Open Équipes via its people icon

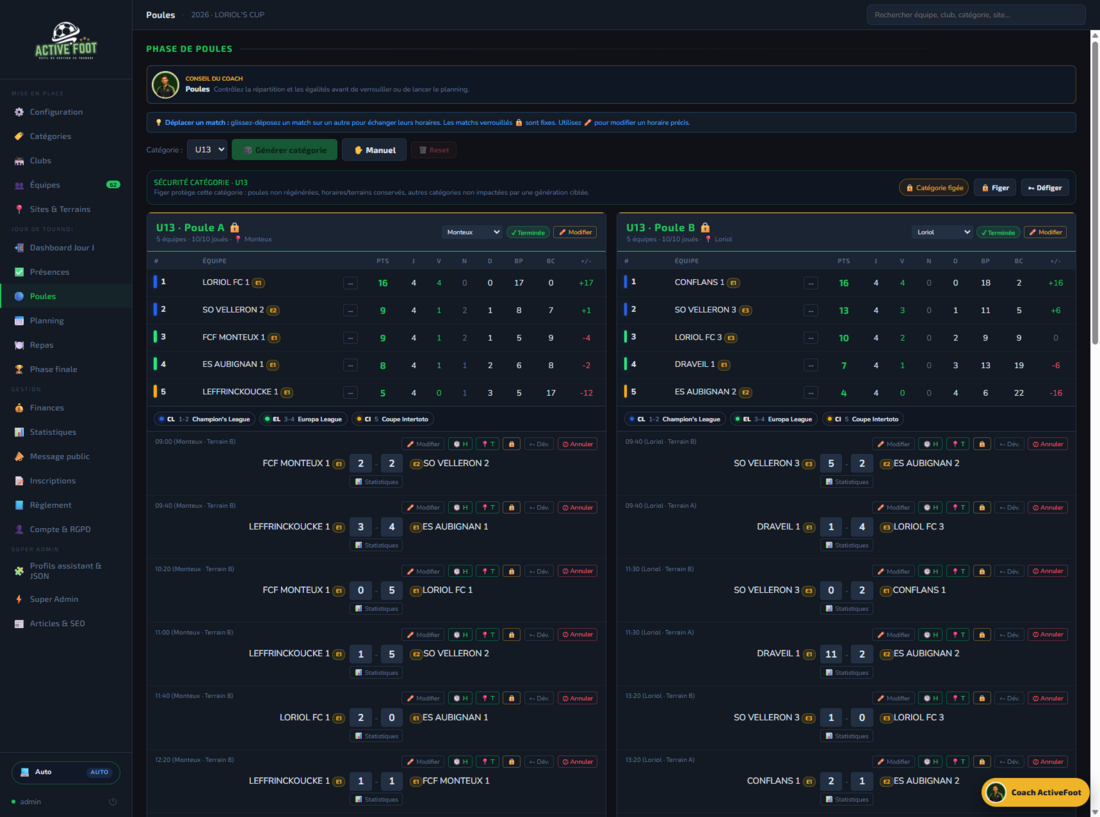point(19,185)
